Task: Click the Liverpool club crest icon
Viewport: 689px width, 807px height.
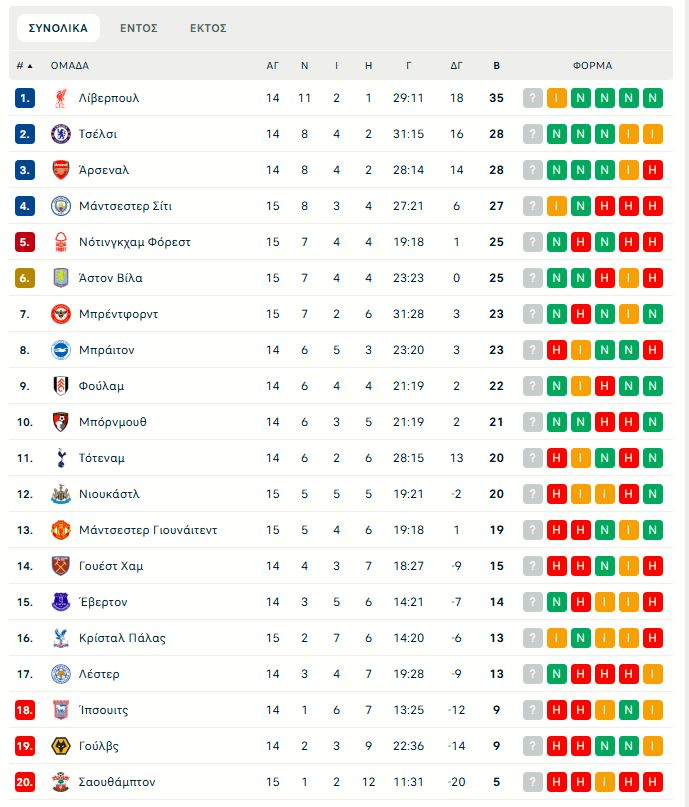Action: [60, 98]
